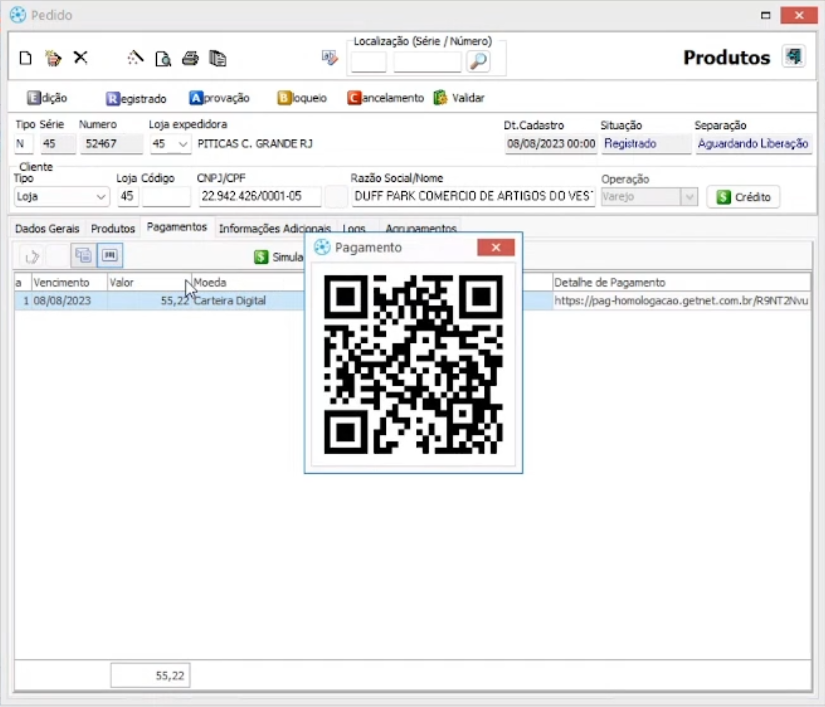Set the order status to Registrado
Screen dimensions: 825x707
pyautogui.click(x=136, y=98)
